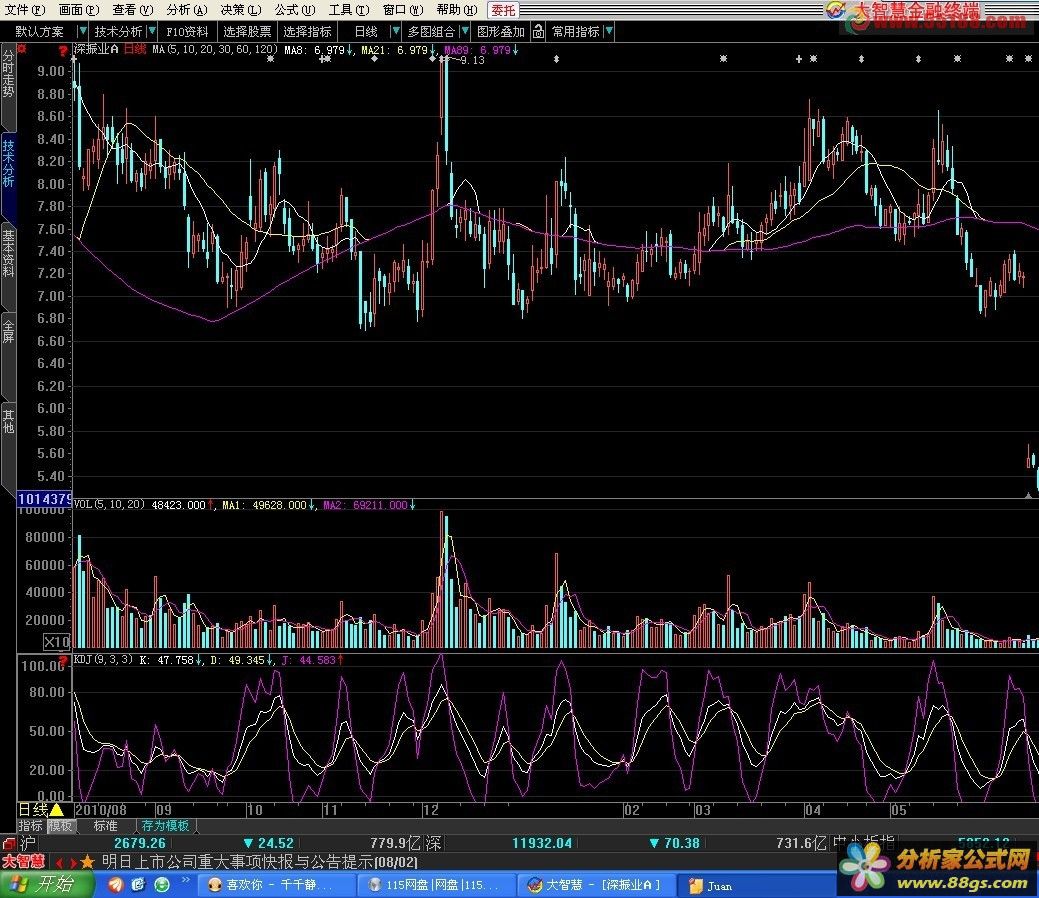Click the blue quick launch icon on taskbar

click(x=138, y=885)
